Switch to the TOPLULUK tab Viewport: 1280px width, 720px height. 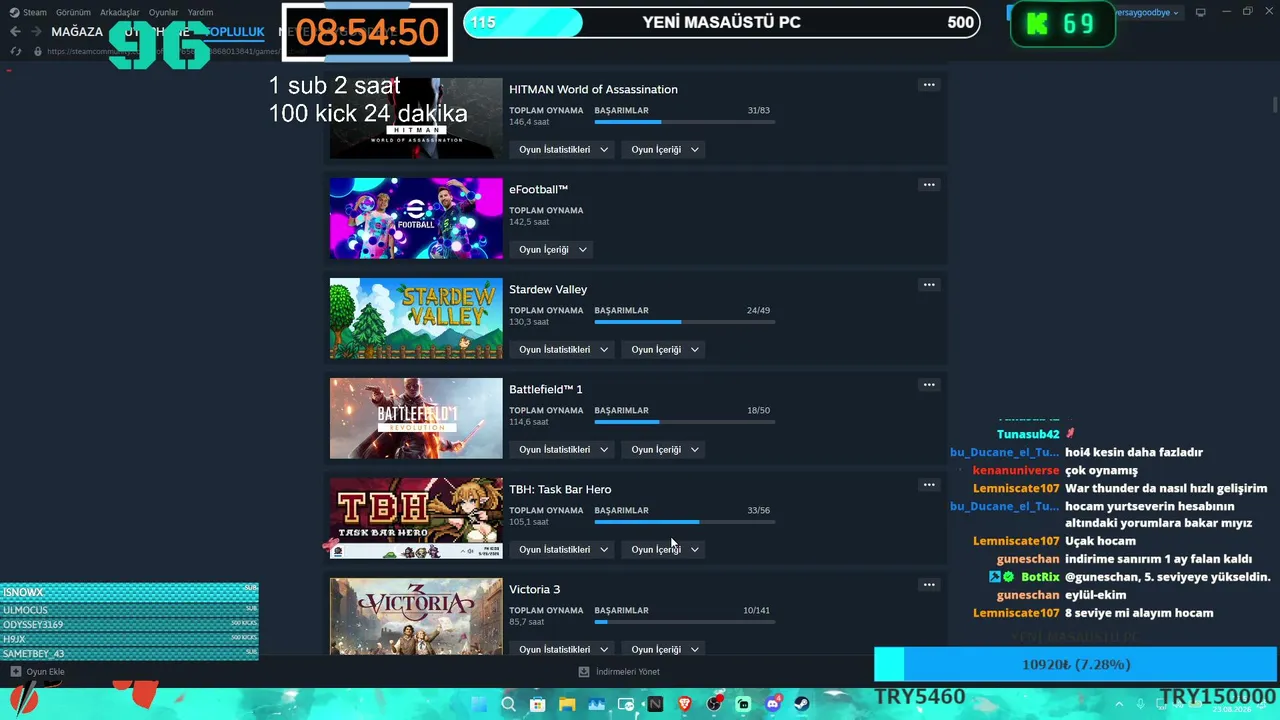click(235, 32)
